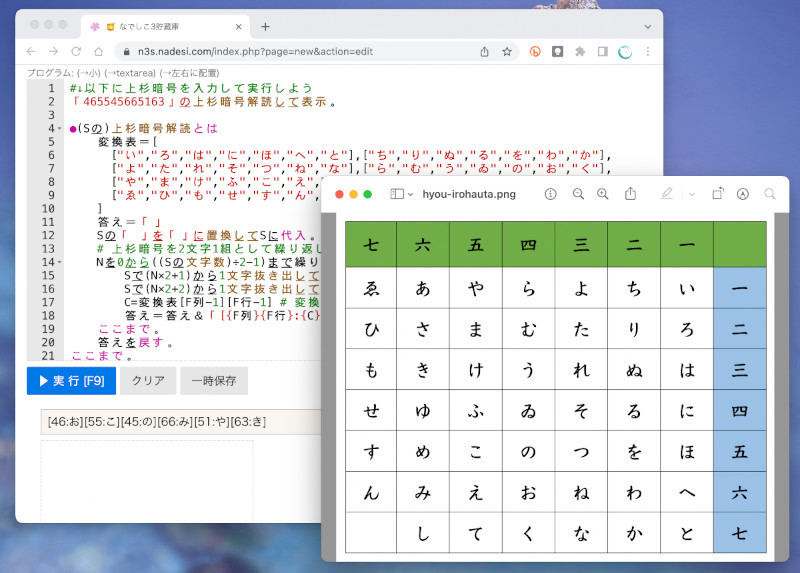Click the 一時保存 button

pos(214,381)
